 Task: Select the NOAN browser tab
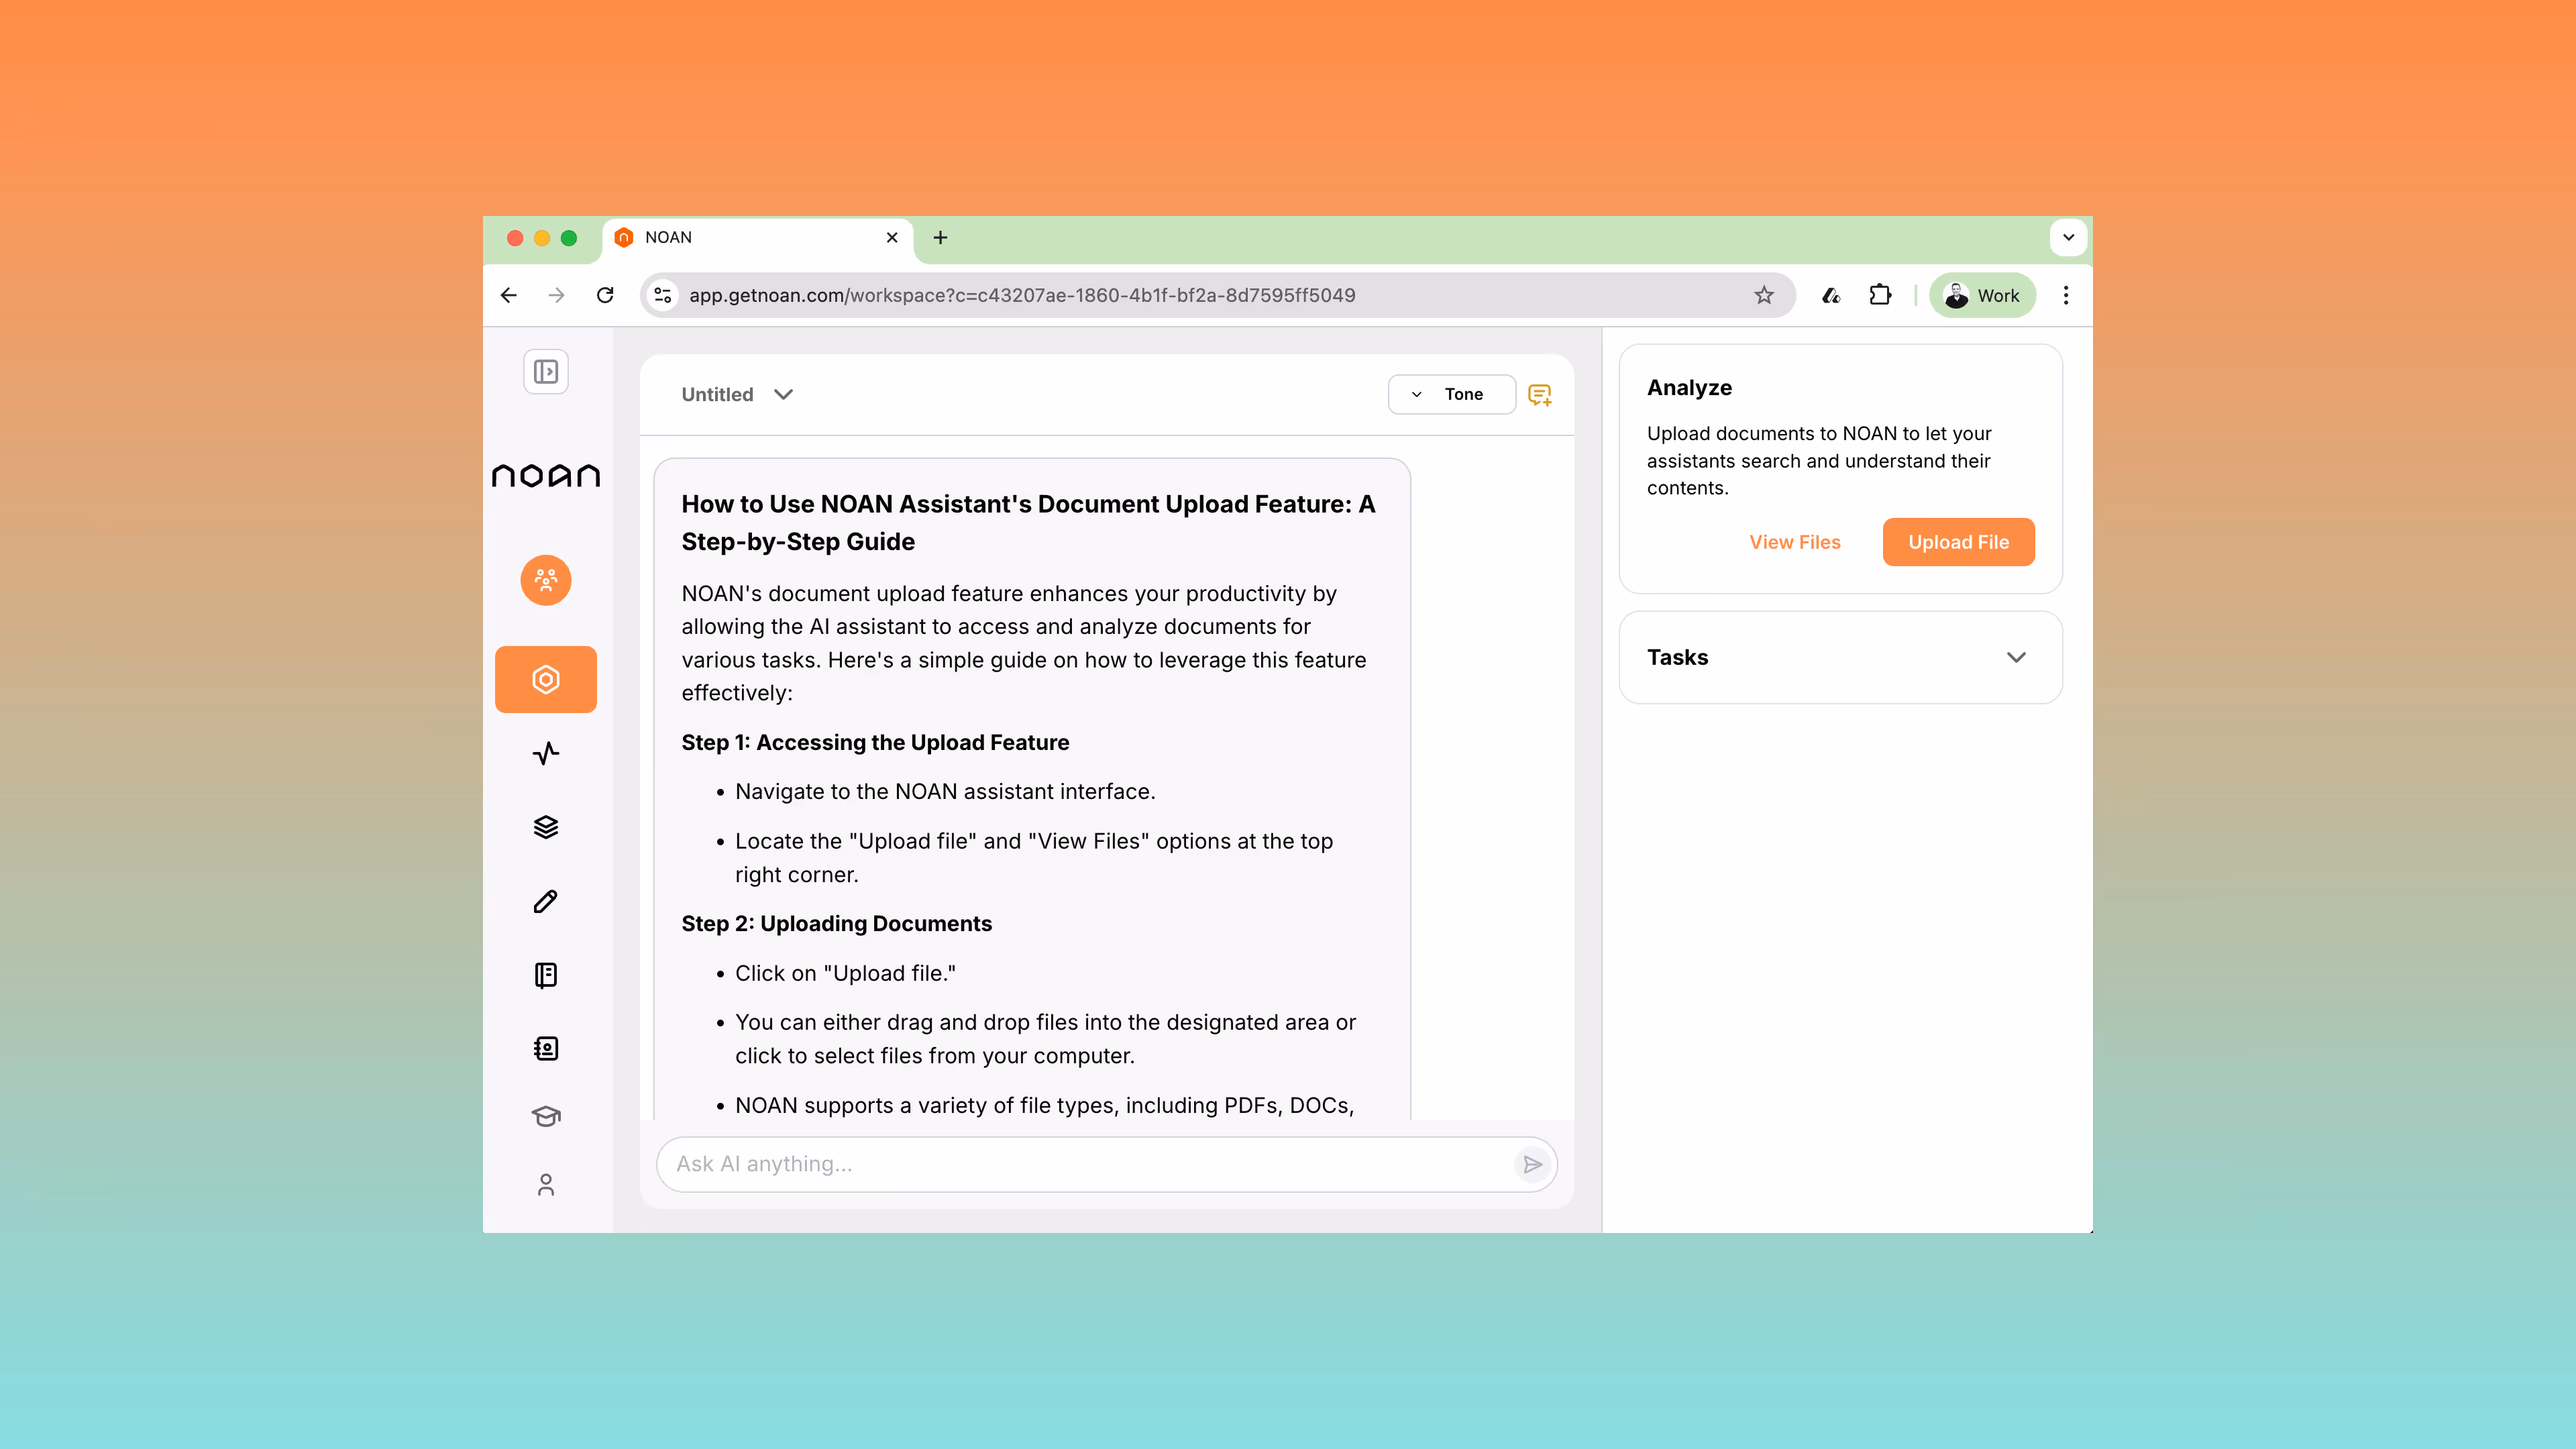(757, 238)
